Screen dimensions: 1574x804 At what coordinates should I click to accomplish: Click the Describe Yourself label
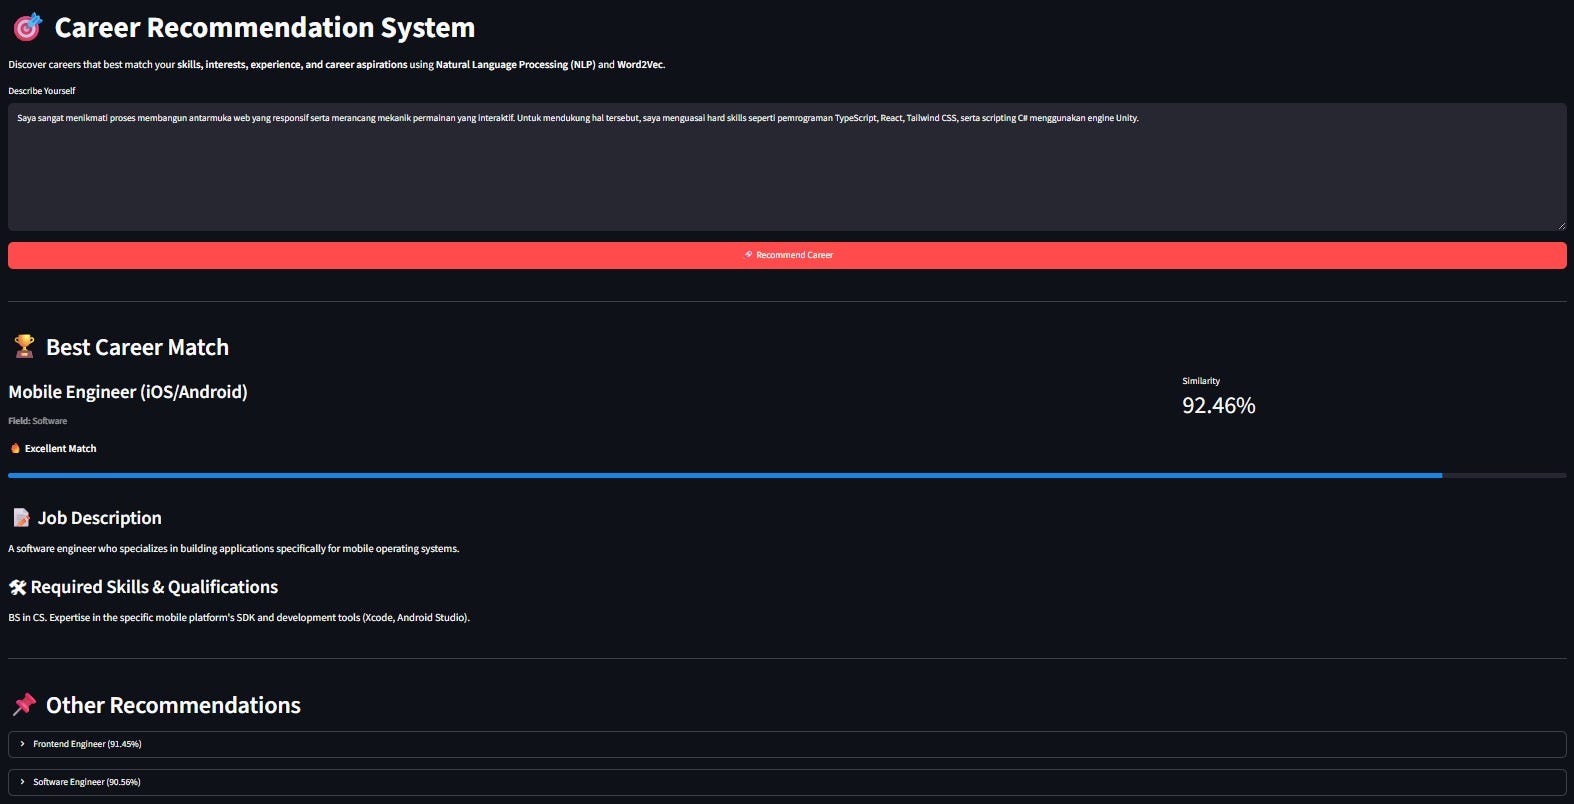[x=42, y=91]
